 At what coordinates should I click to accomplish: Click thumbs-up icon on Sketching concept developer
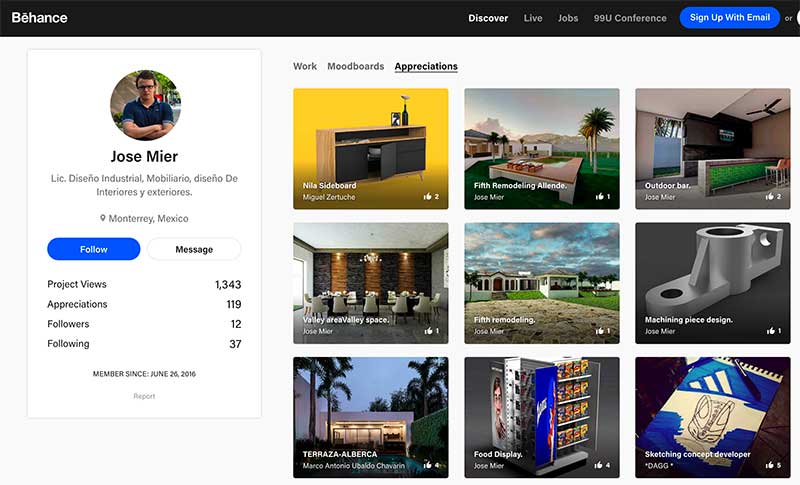(770, 465)
